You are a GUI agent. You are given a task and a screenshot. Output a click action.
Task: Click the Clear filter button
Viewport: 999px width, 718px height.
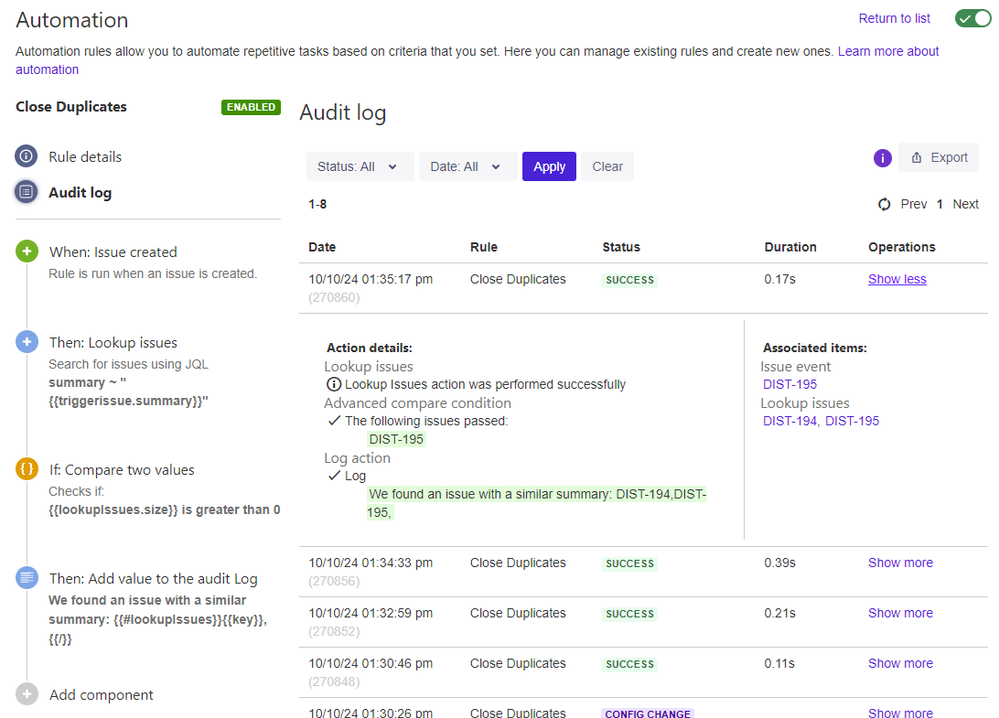[x=607, y=166]
